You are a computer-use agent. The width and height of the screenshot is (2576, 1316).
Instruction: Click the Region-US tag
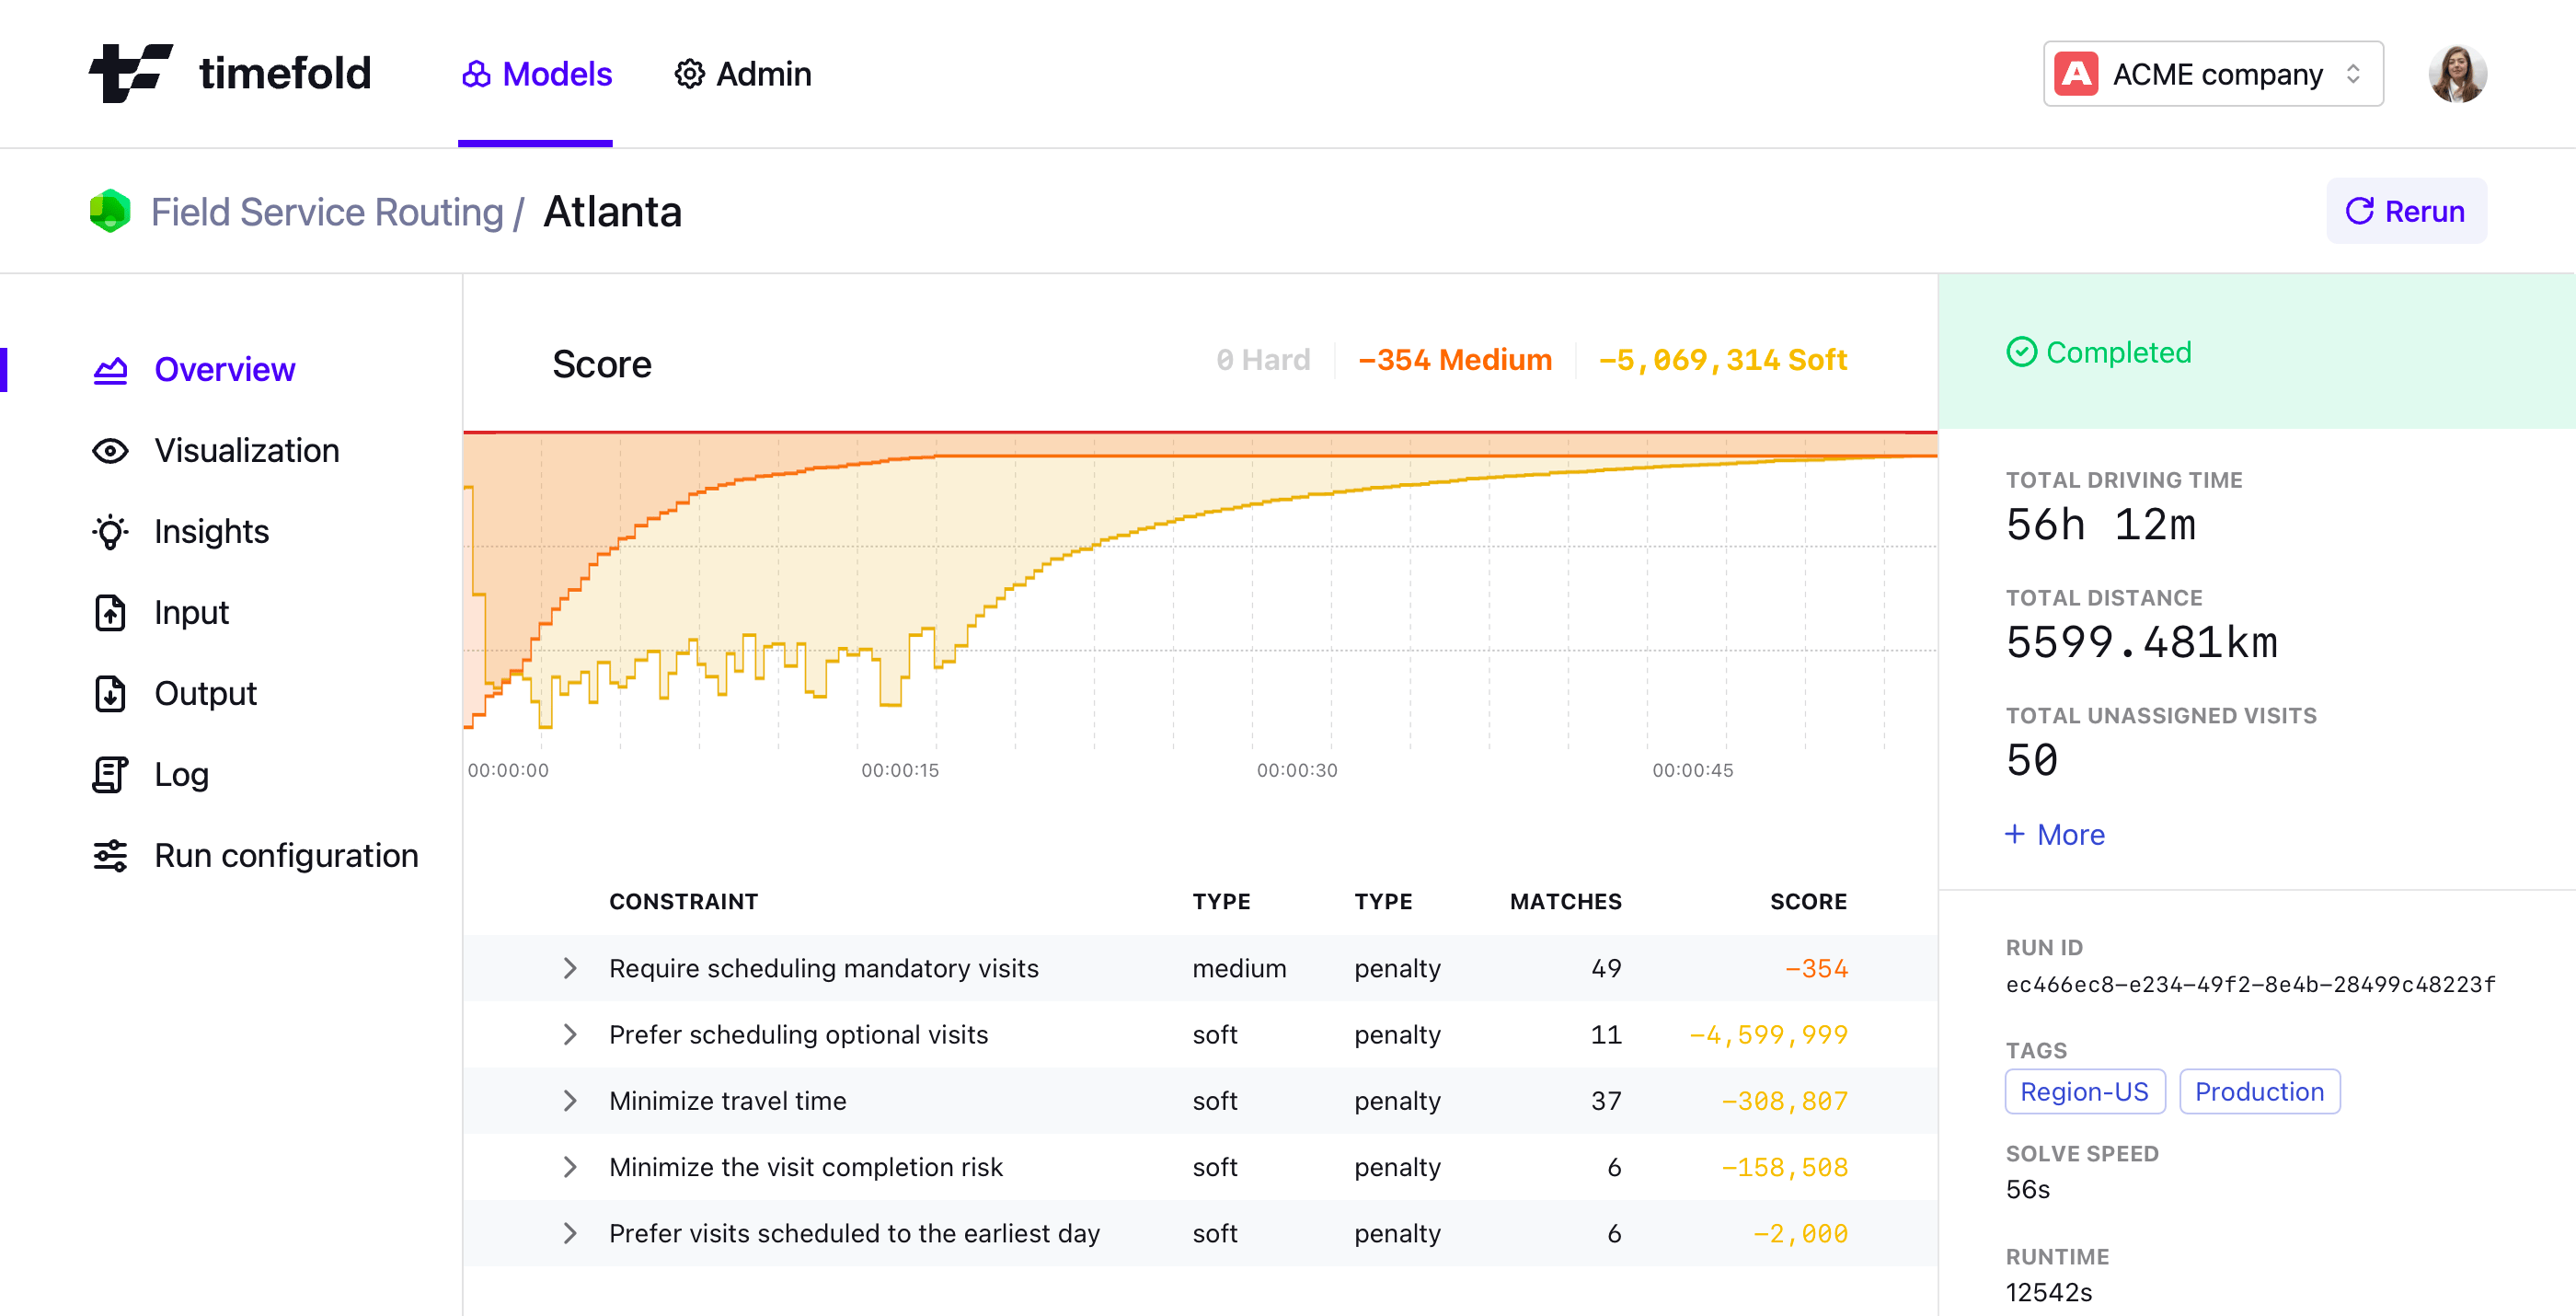point(2084,1091)
